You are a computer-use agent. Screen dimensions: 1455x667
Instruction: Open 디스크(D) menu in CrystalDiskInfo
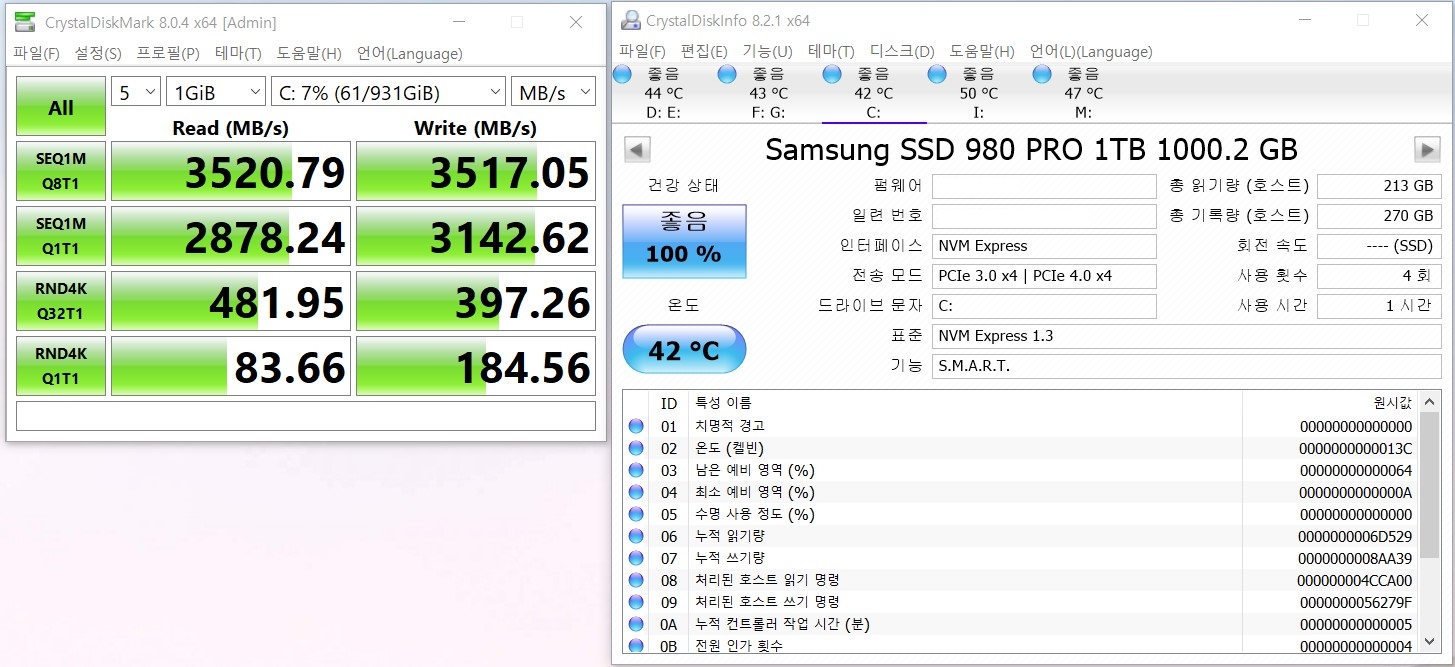[x=902, y=51]
